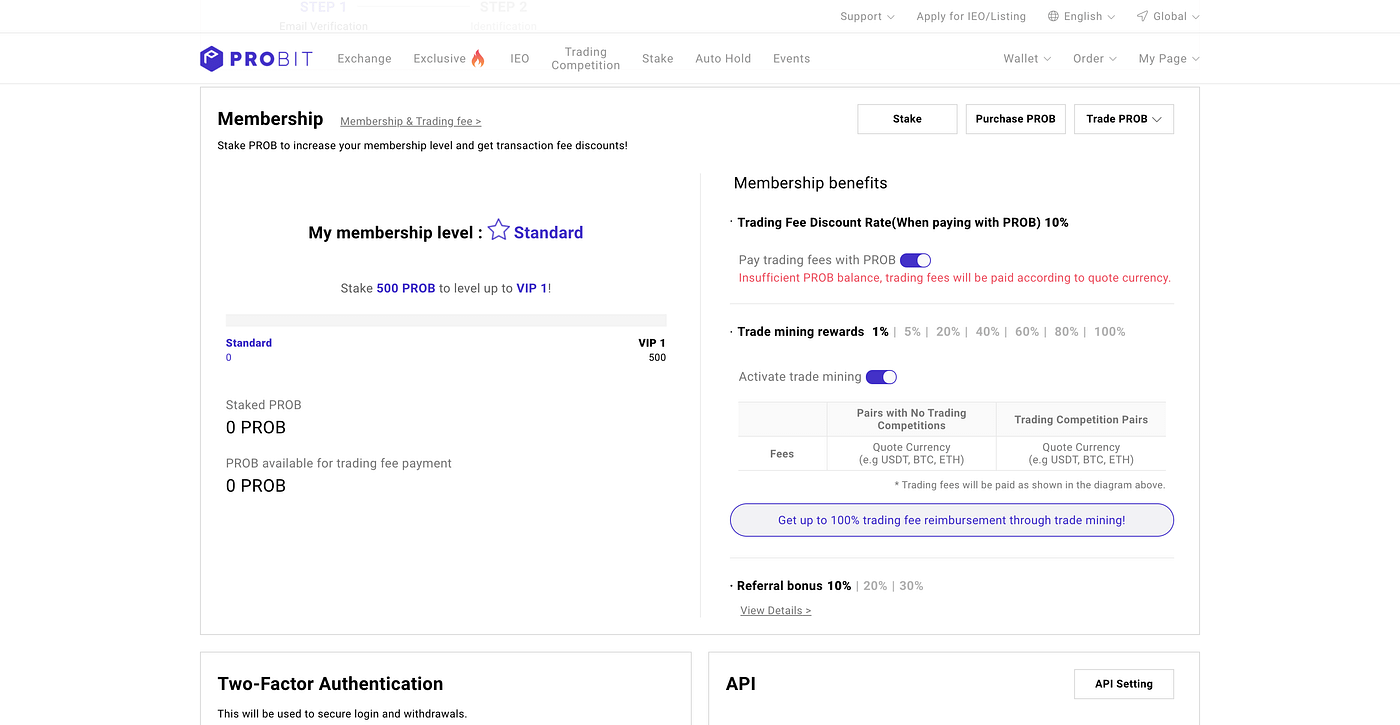The image size is (1400, 725).
Task: Navigate to Events
Action: click(792, 59)
